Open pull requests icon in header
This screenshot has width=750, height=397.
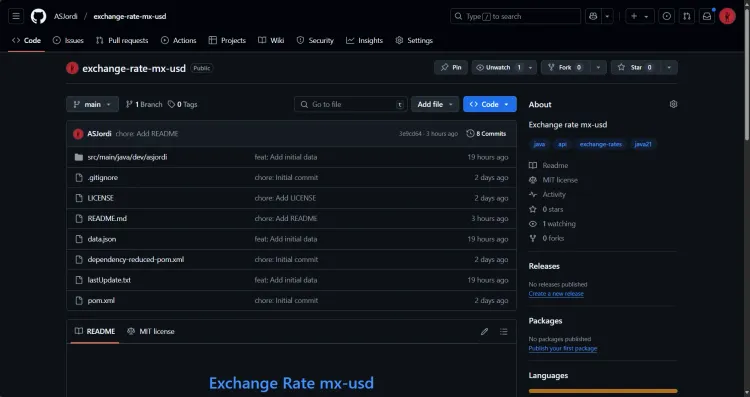point(687,16)
